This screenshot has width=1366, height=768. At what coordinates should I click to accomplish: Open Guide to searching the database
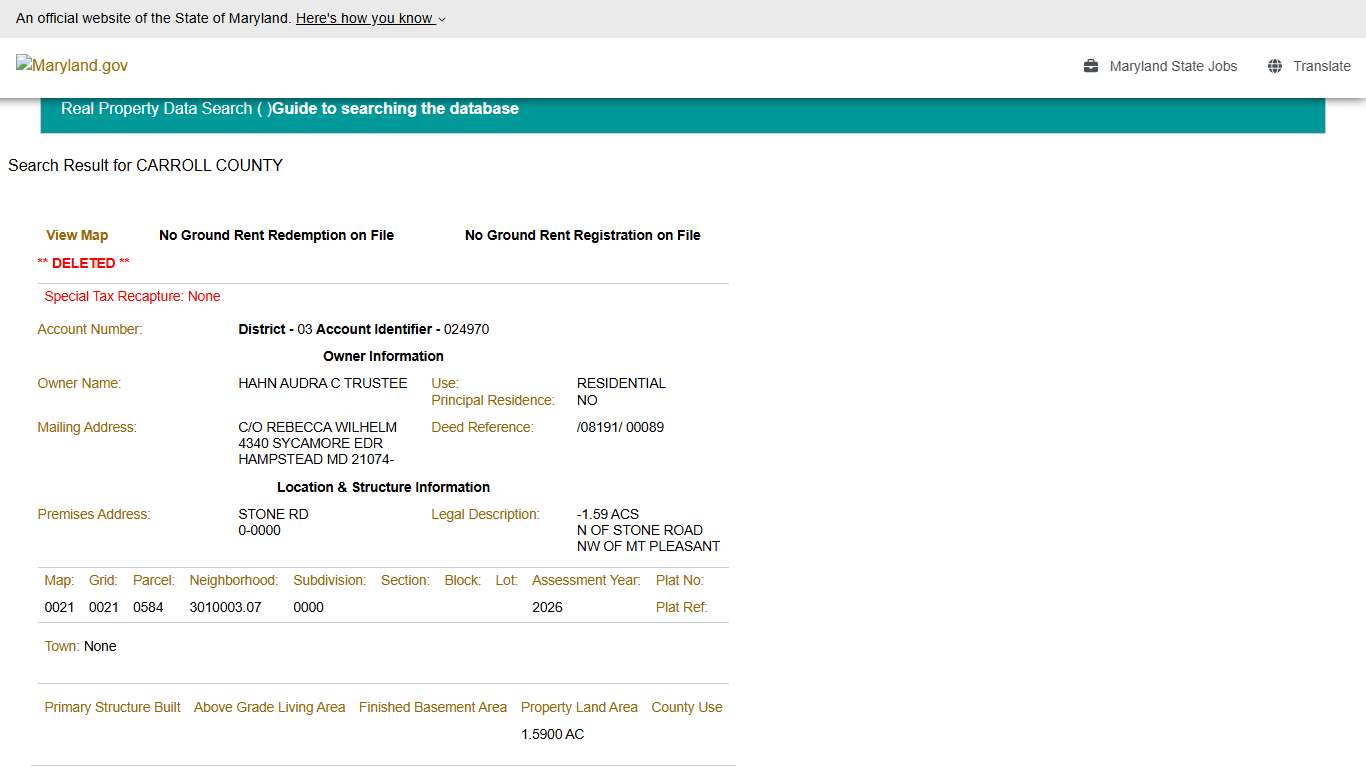[x=395, y=109]
